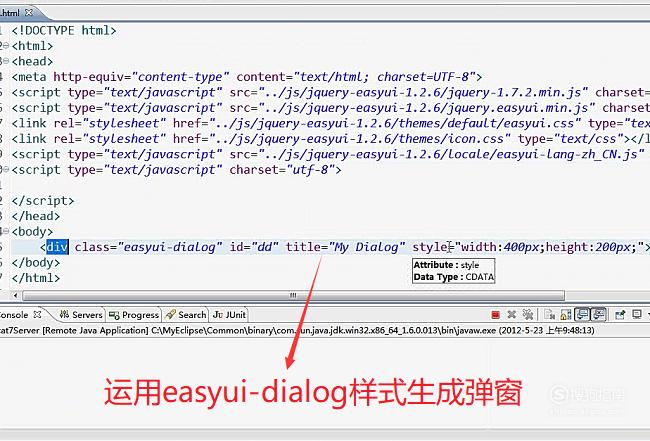Click the Remove Launch gray X icon
The image size is (650, 441).
(x=512, y=315)
